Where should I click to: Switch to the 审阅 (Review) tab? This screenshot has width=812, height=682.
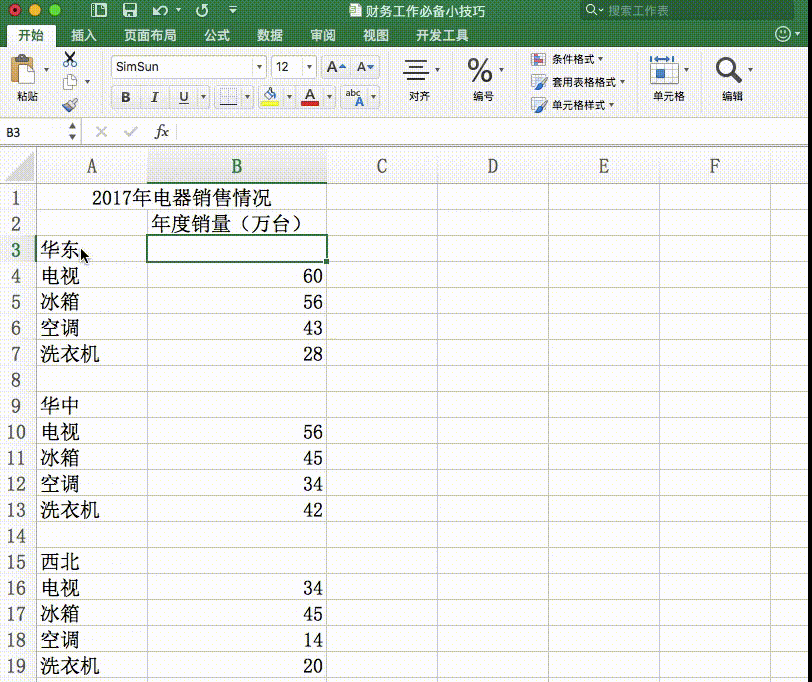(323, 35)
